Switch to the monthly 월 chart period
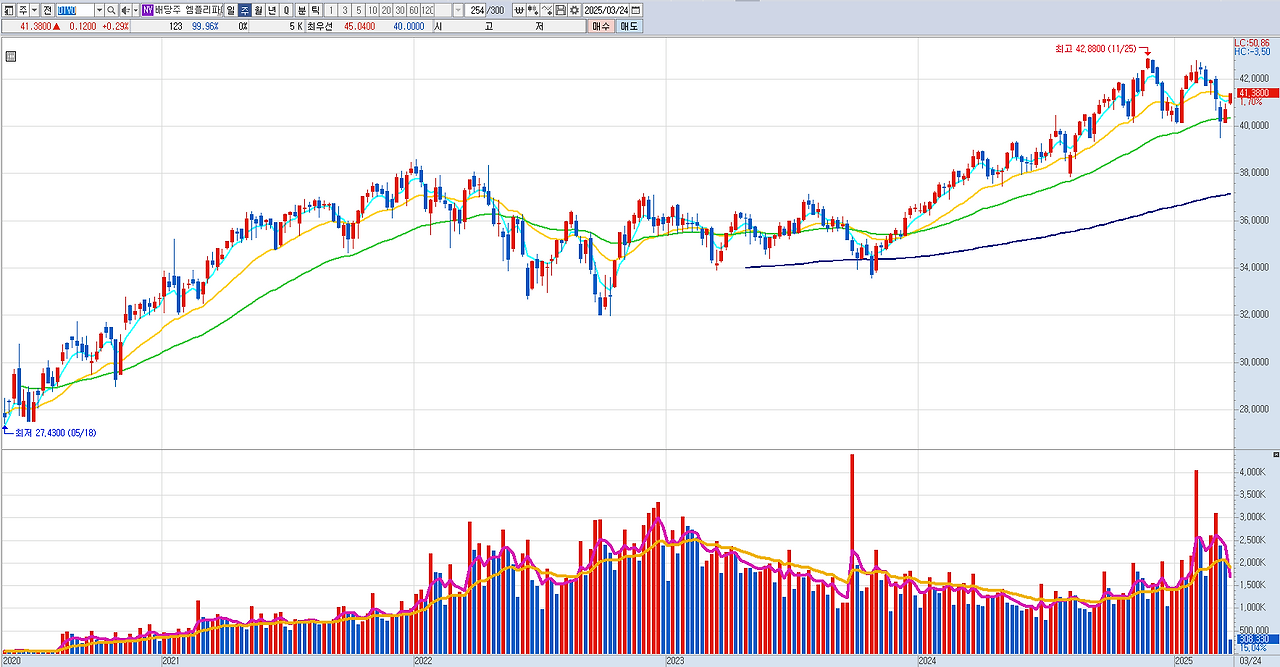 click(258, 10)
